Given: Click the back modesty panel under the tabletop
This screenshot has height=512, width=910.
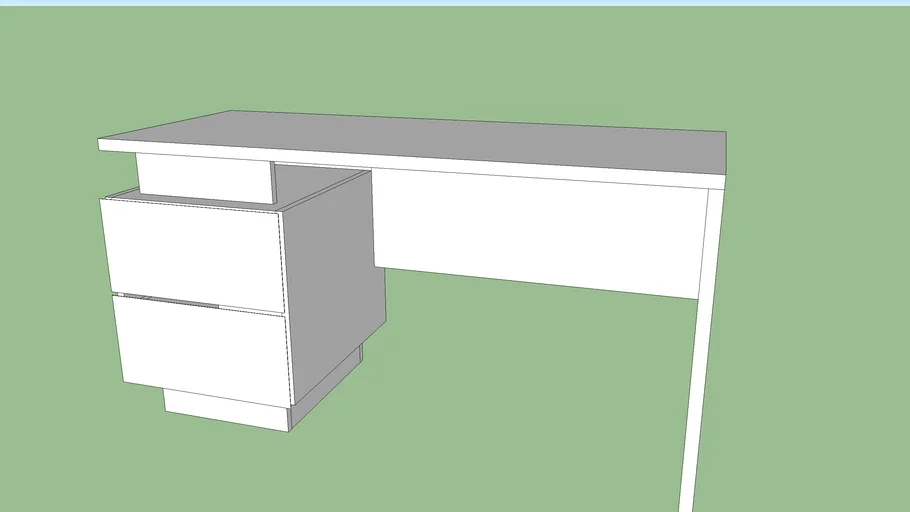Looking at the screenshot, I should [x=540, y=230].
